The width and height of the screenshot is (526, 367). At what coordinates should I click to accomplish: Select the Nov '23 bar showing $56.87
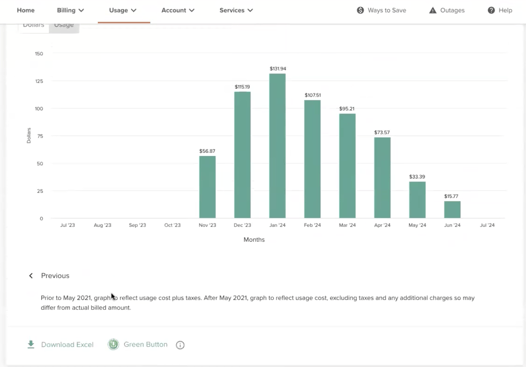[207, 187]
